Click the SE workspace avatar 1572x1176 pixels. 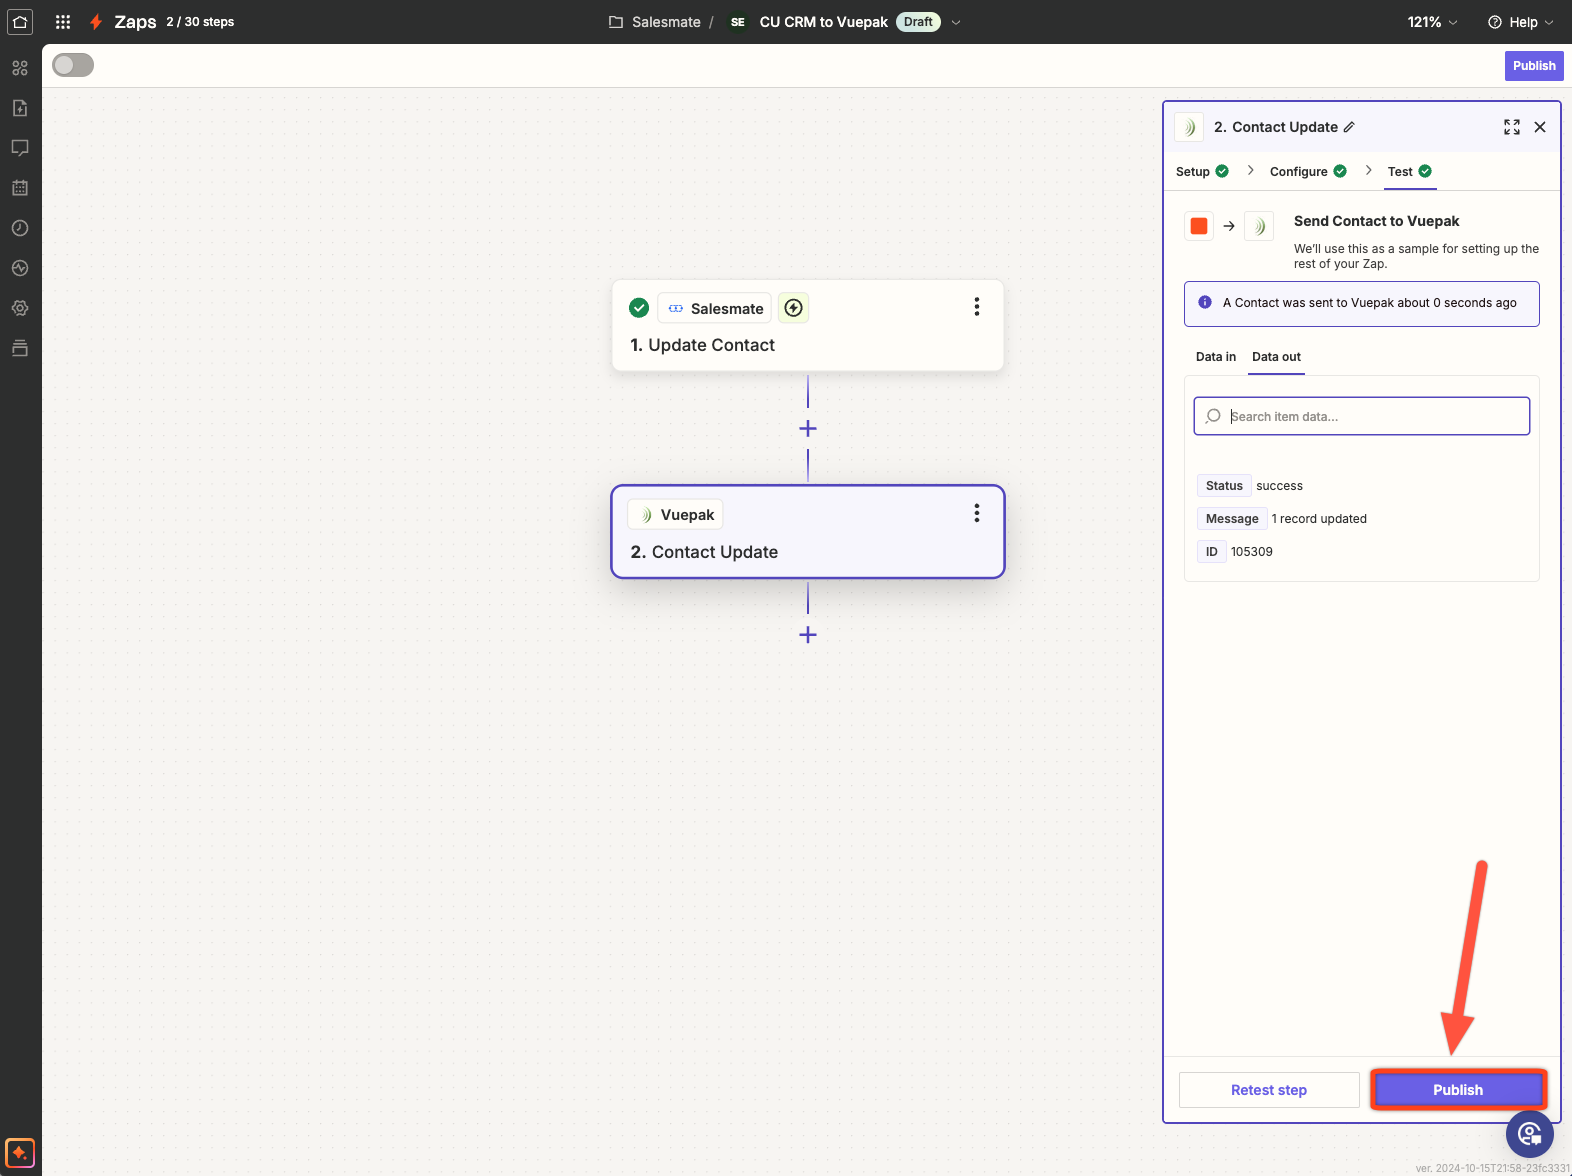[x=738, y=22]
